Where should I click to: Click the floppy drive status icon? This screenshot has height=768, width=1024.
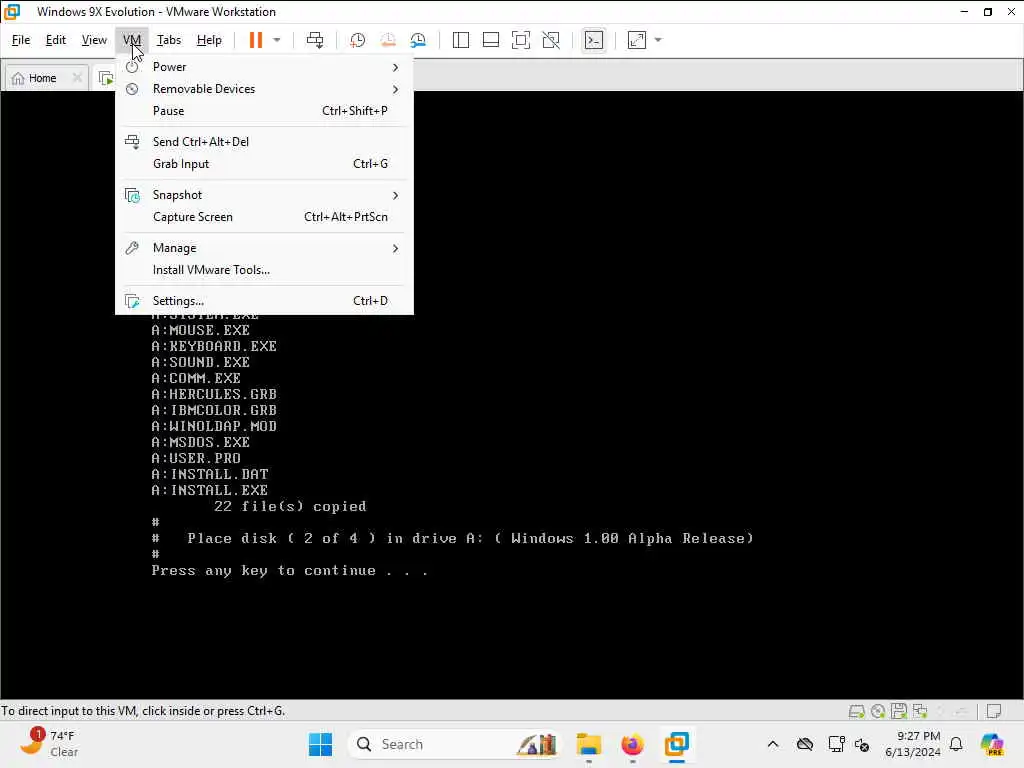coord(899,711)
